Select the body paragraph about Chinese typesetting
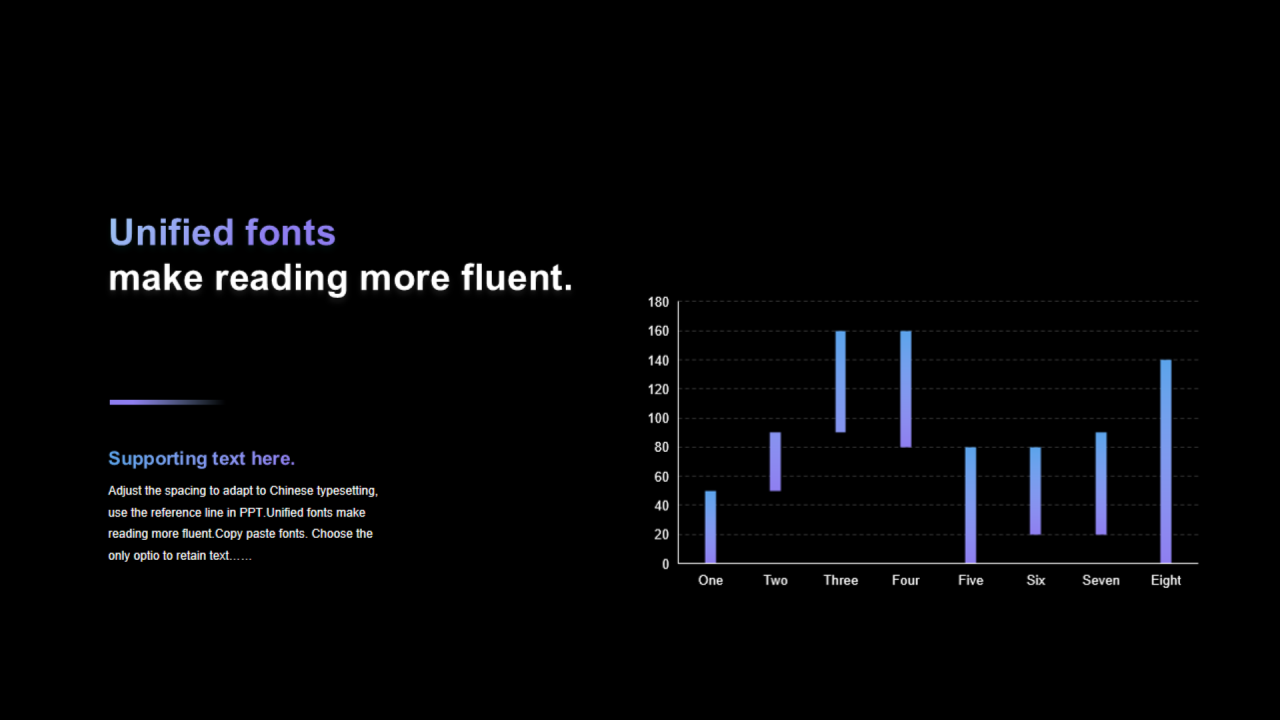The width and height of the screenshot is (1280, 720). coord(243,523)
